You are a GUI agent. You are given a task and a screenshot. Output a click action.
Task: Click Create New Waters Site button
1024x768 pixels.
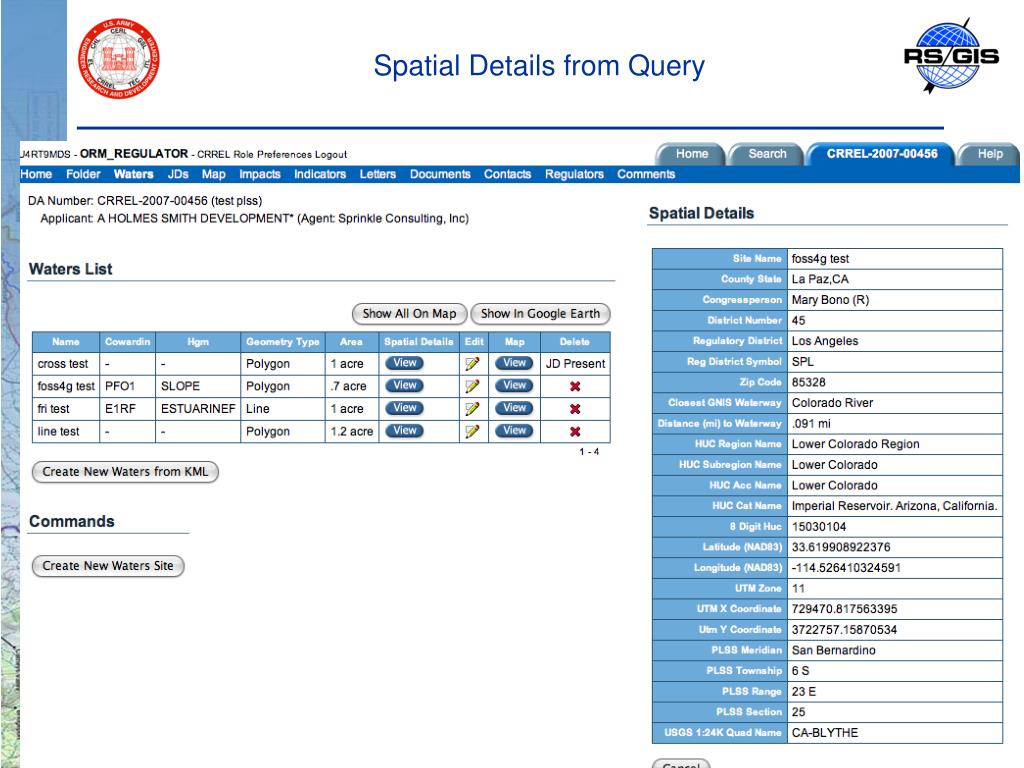(x=108, y=566)
